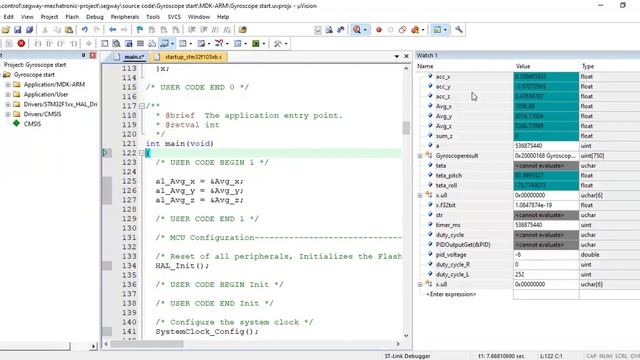This screenshot has width=640, height=360.
Task: Click the editor vertical scrollbar thumb
Action: (406, 128)
